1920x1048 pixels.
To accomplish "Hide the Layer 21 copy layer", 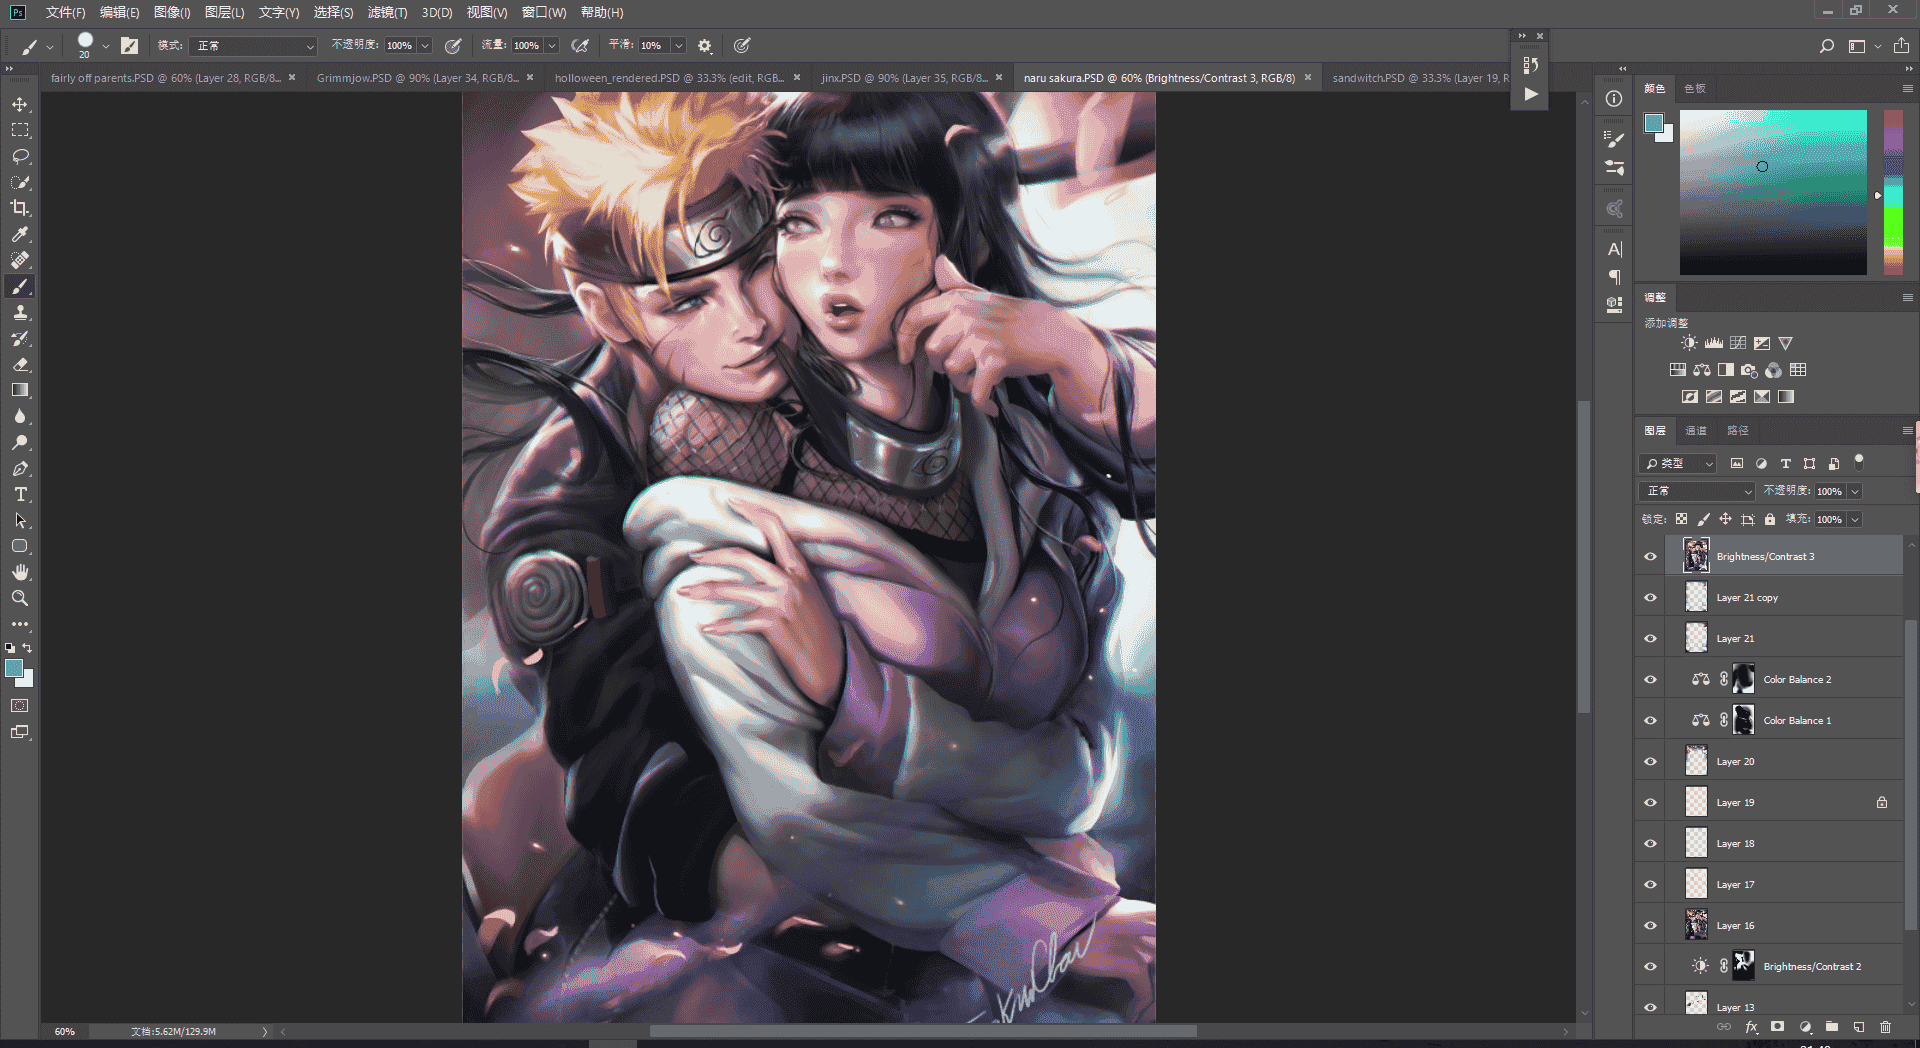I will (1650, 598).
